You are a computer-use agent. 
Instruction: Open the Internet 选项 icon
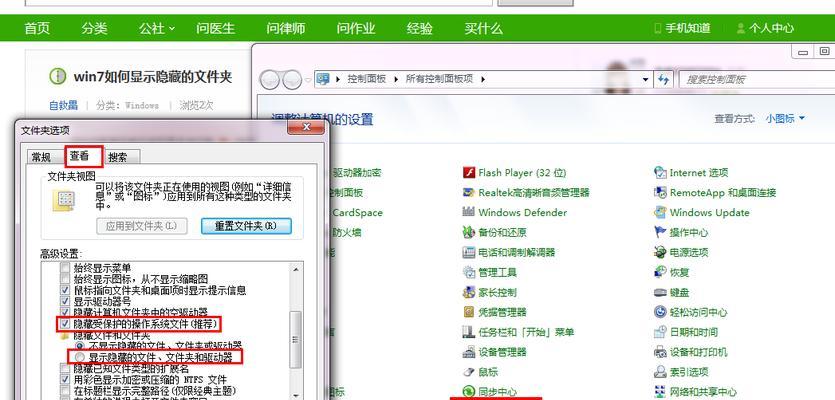click(660, 173)
